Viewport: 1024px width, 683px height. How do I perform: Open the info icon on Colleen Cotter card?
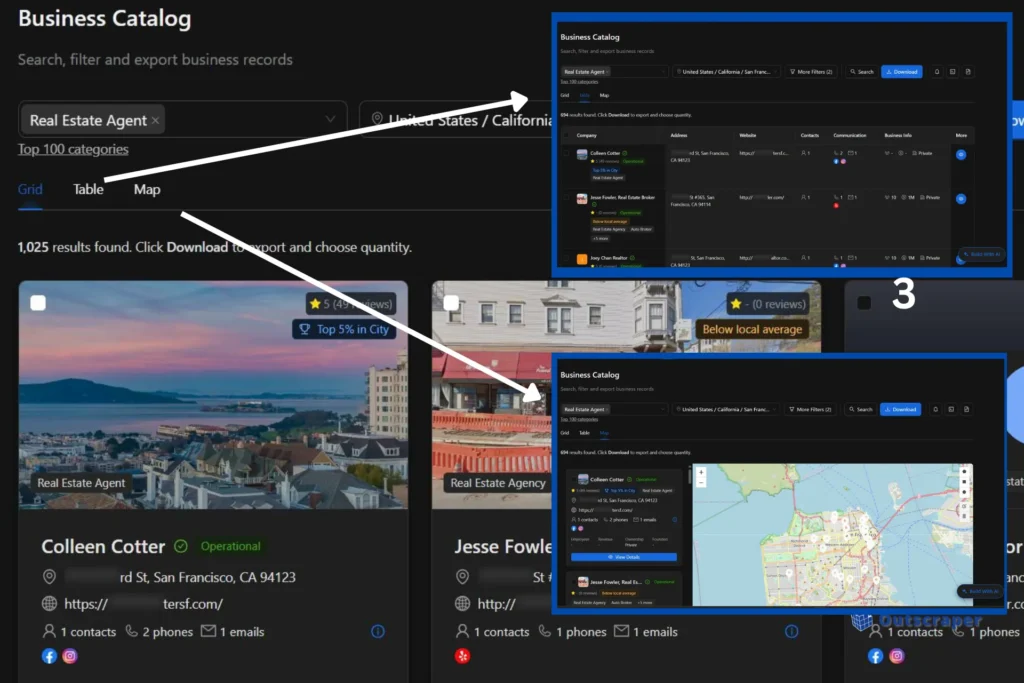377,631
